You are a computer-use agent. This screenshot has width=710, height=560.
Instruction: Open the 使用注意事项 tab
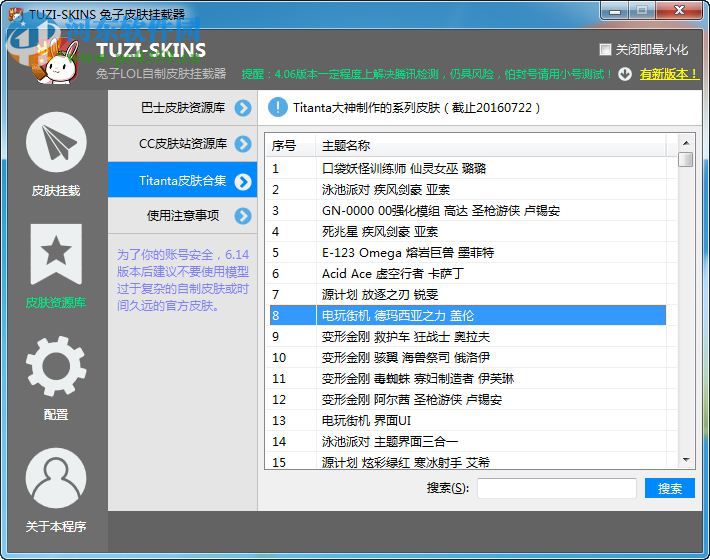[x=182, y=216]
